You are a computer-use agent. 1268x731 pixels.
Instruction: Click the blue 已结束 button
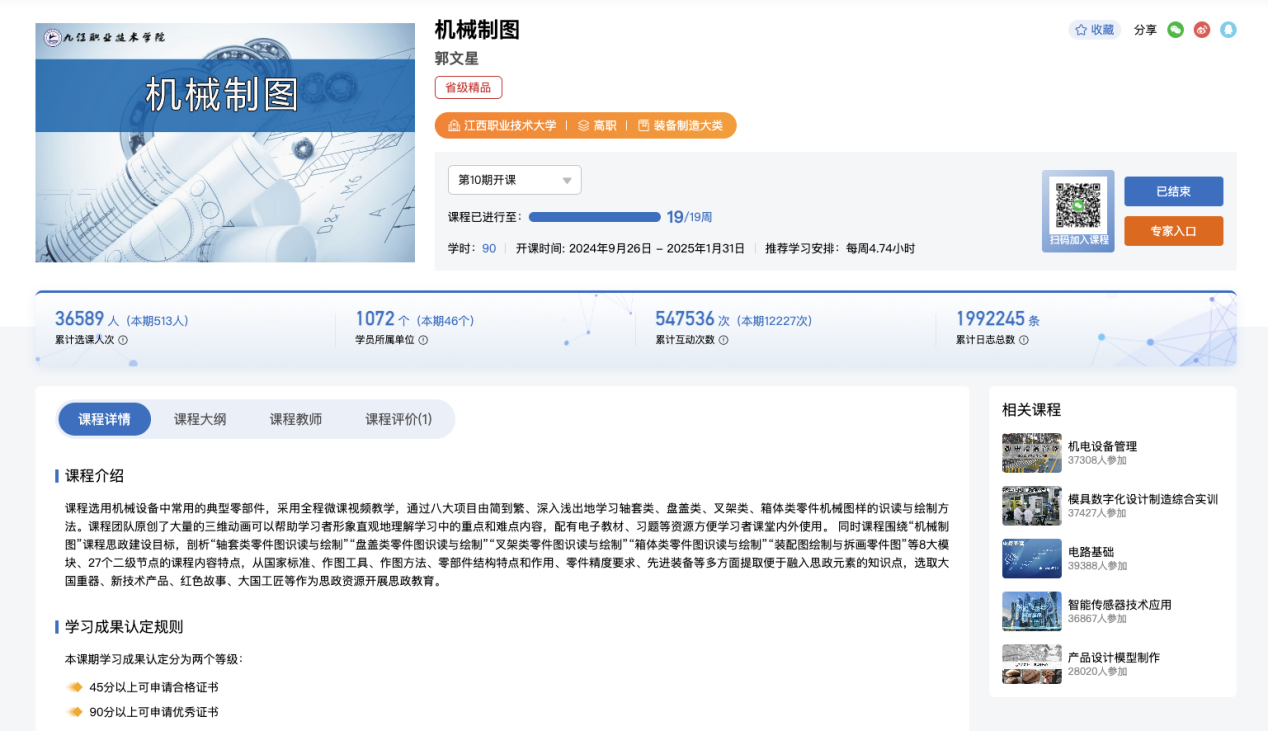(1173, 192)
